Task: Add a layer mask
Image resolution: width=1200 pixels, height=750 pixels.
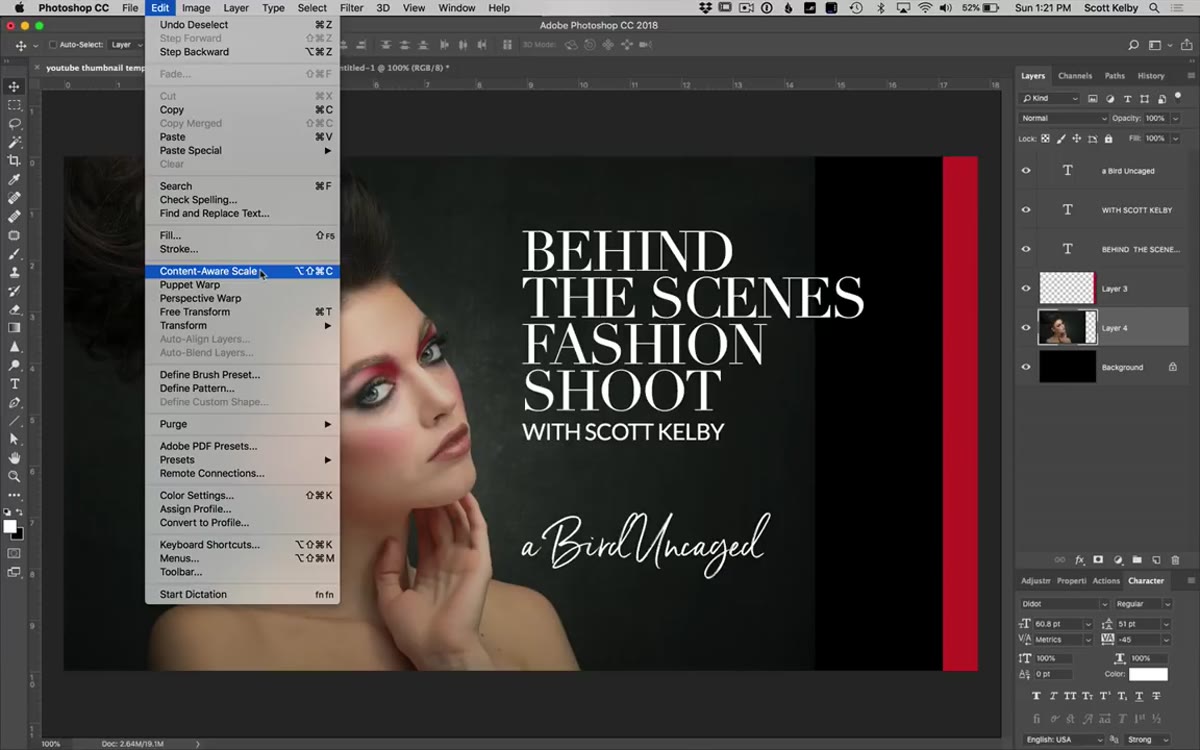Action: coord(1098,560)
